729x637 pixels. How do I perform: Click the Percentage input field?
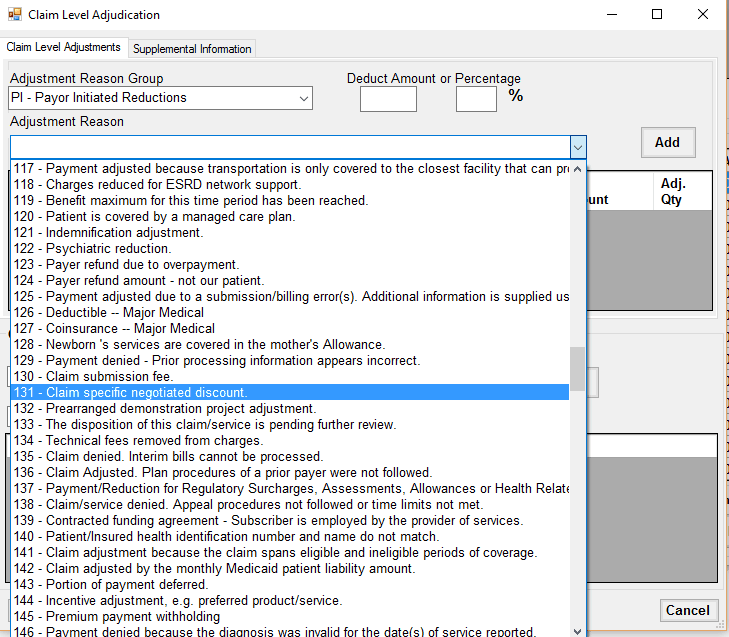[x=476, y=98]
